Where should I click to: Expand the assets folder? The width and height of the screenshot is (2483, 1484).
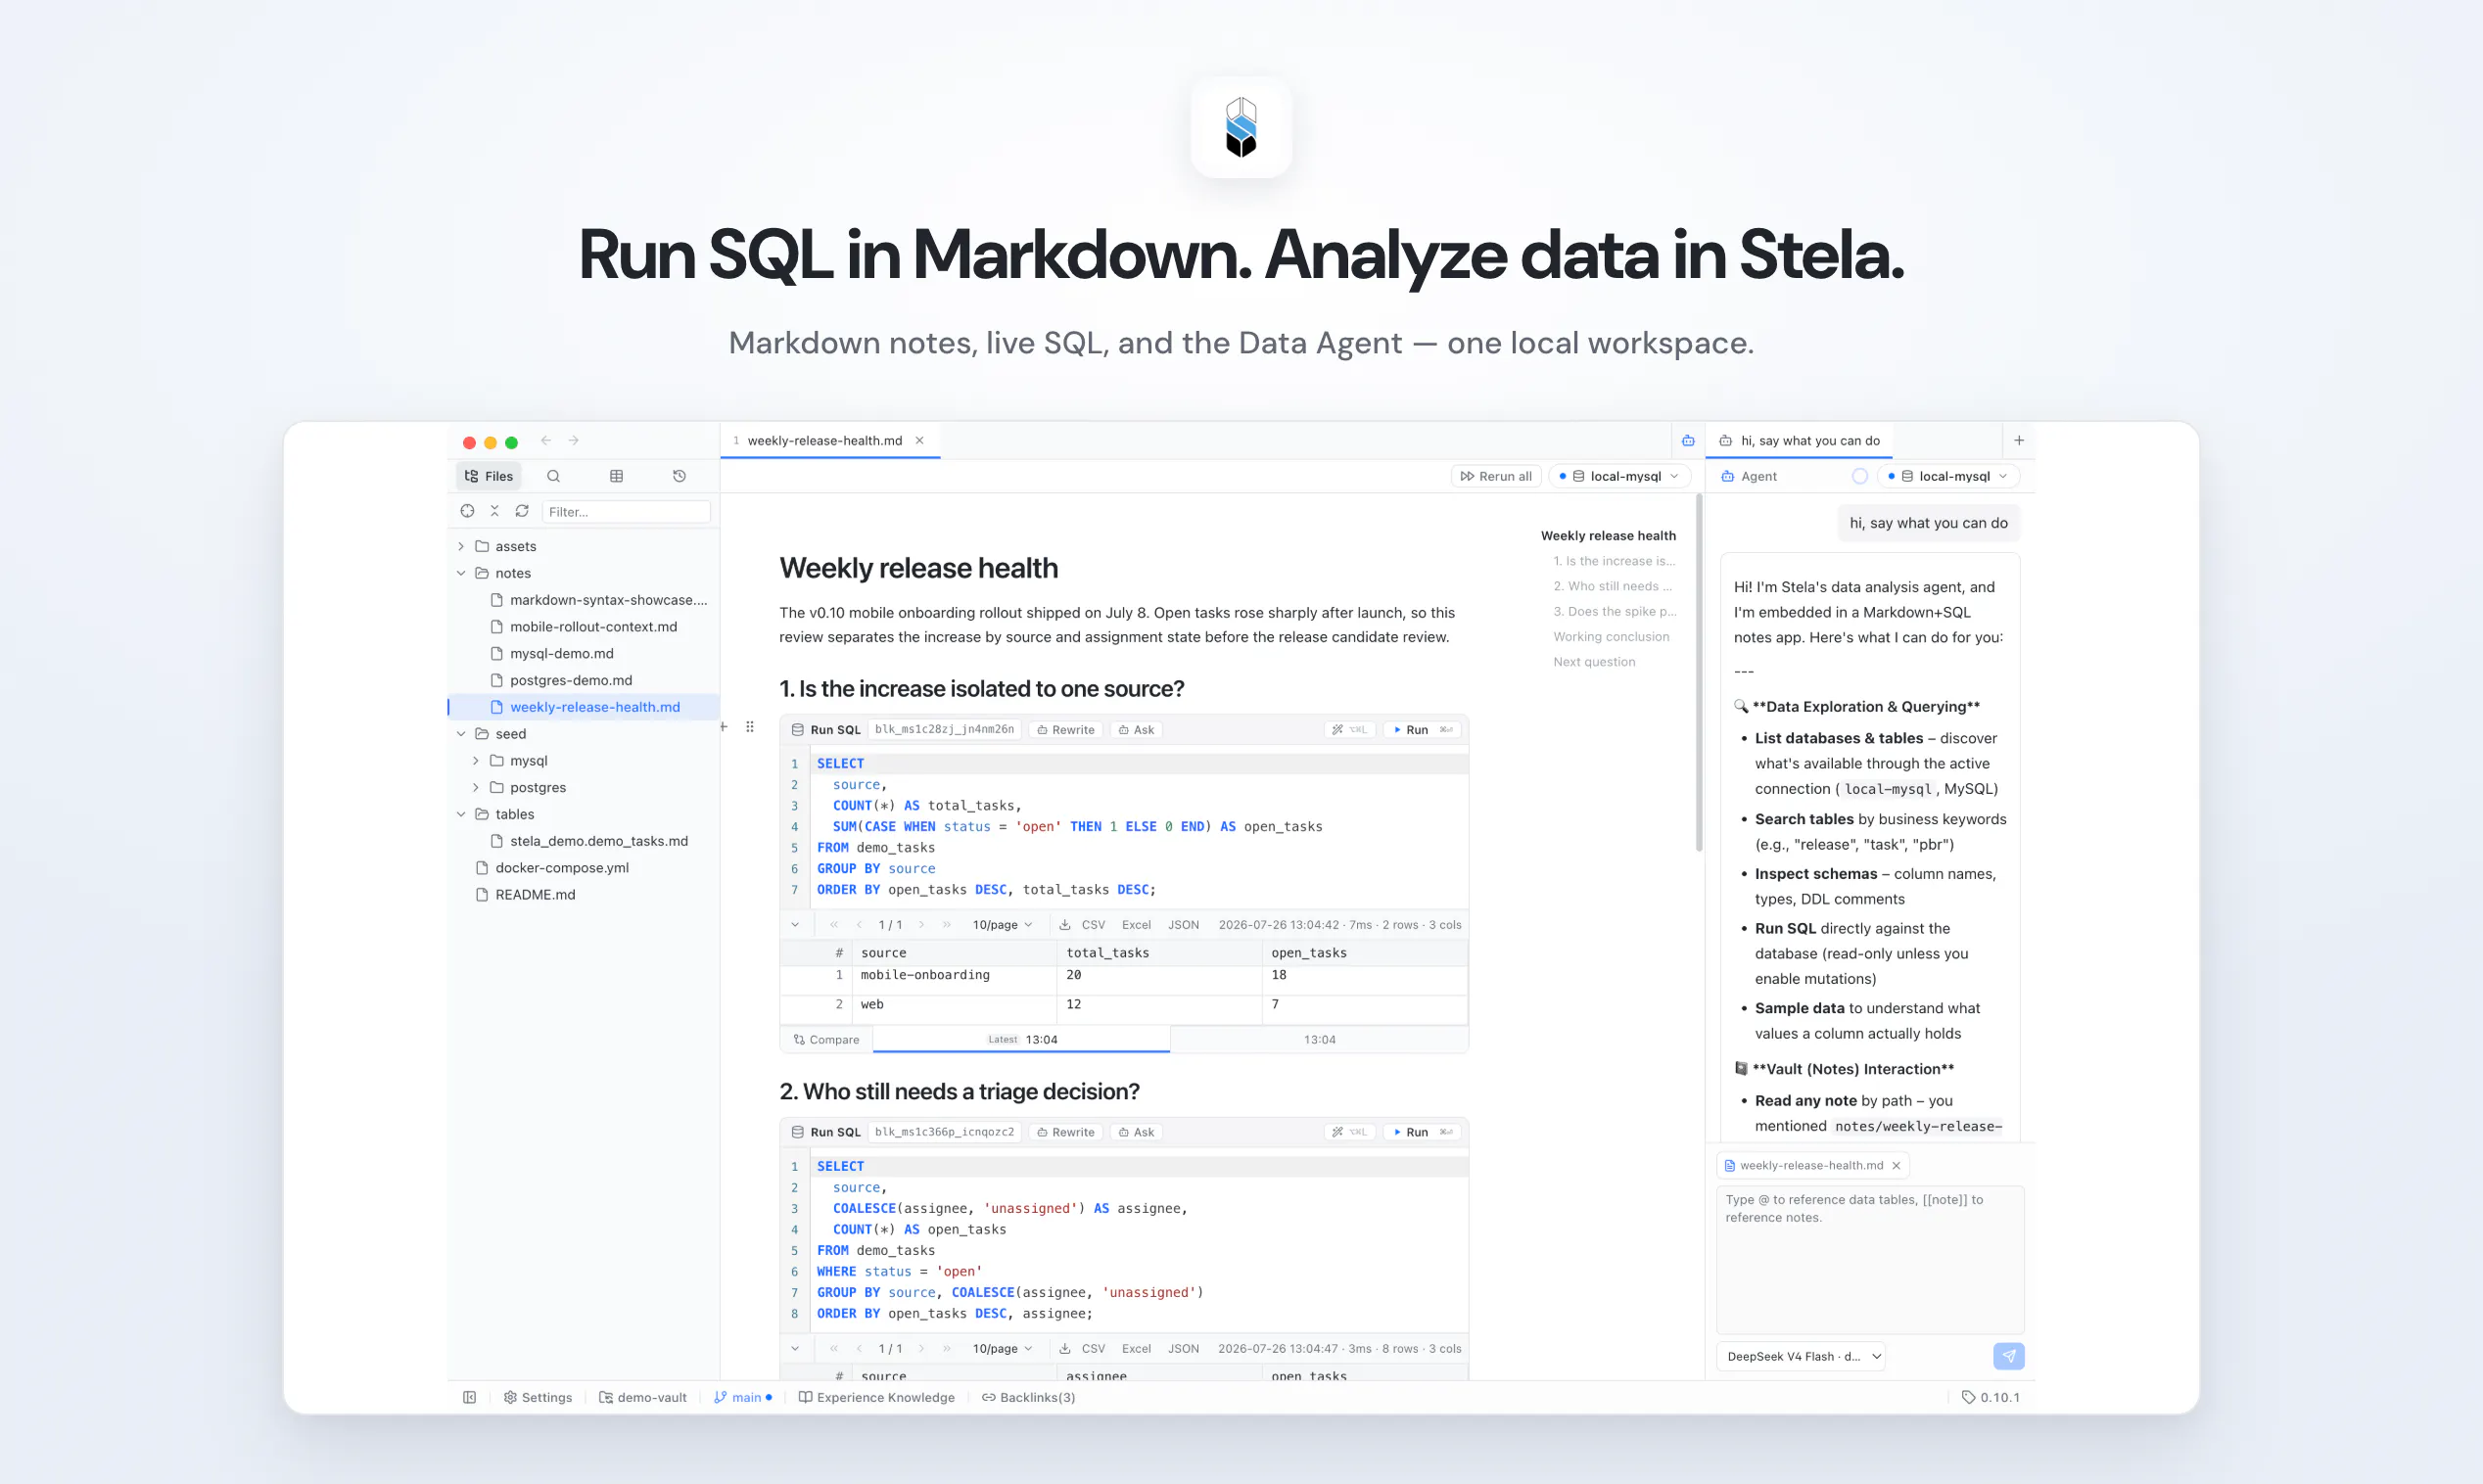click(x=461, y=546)
